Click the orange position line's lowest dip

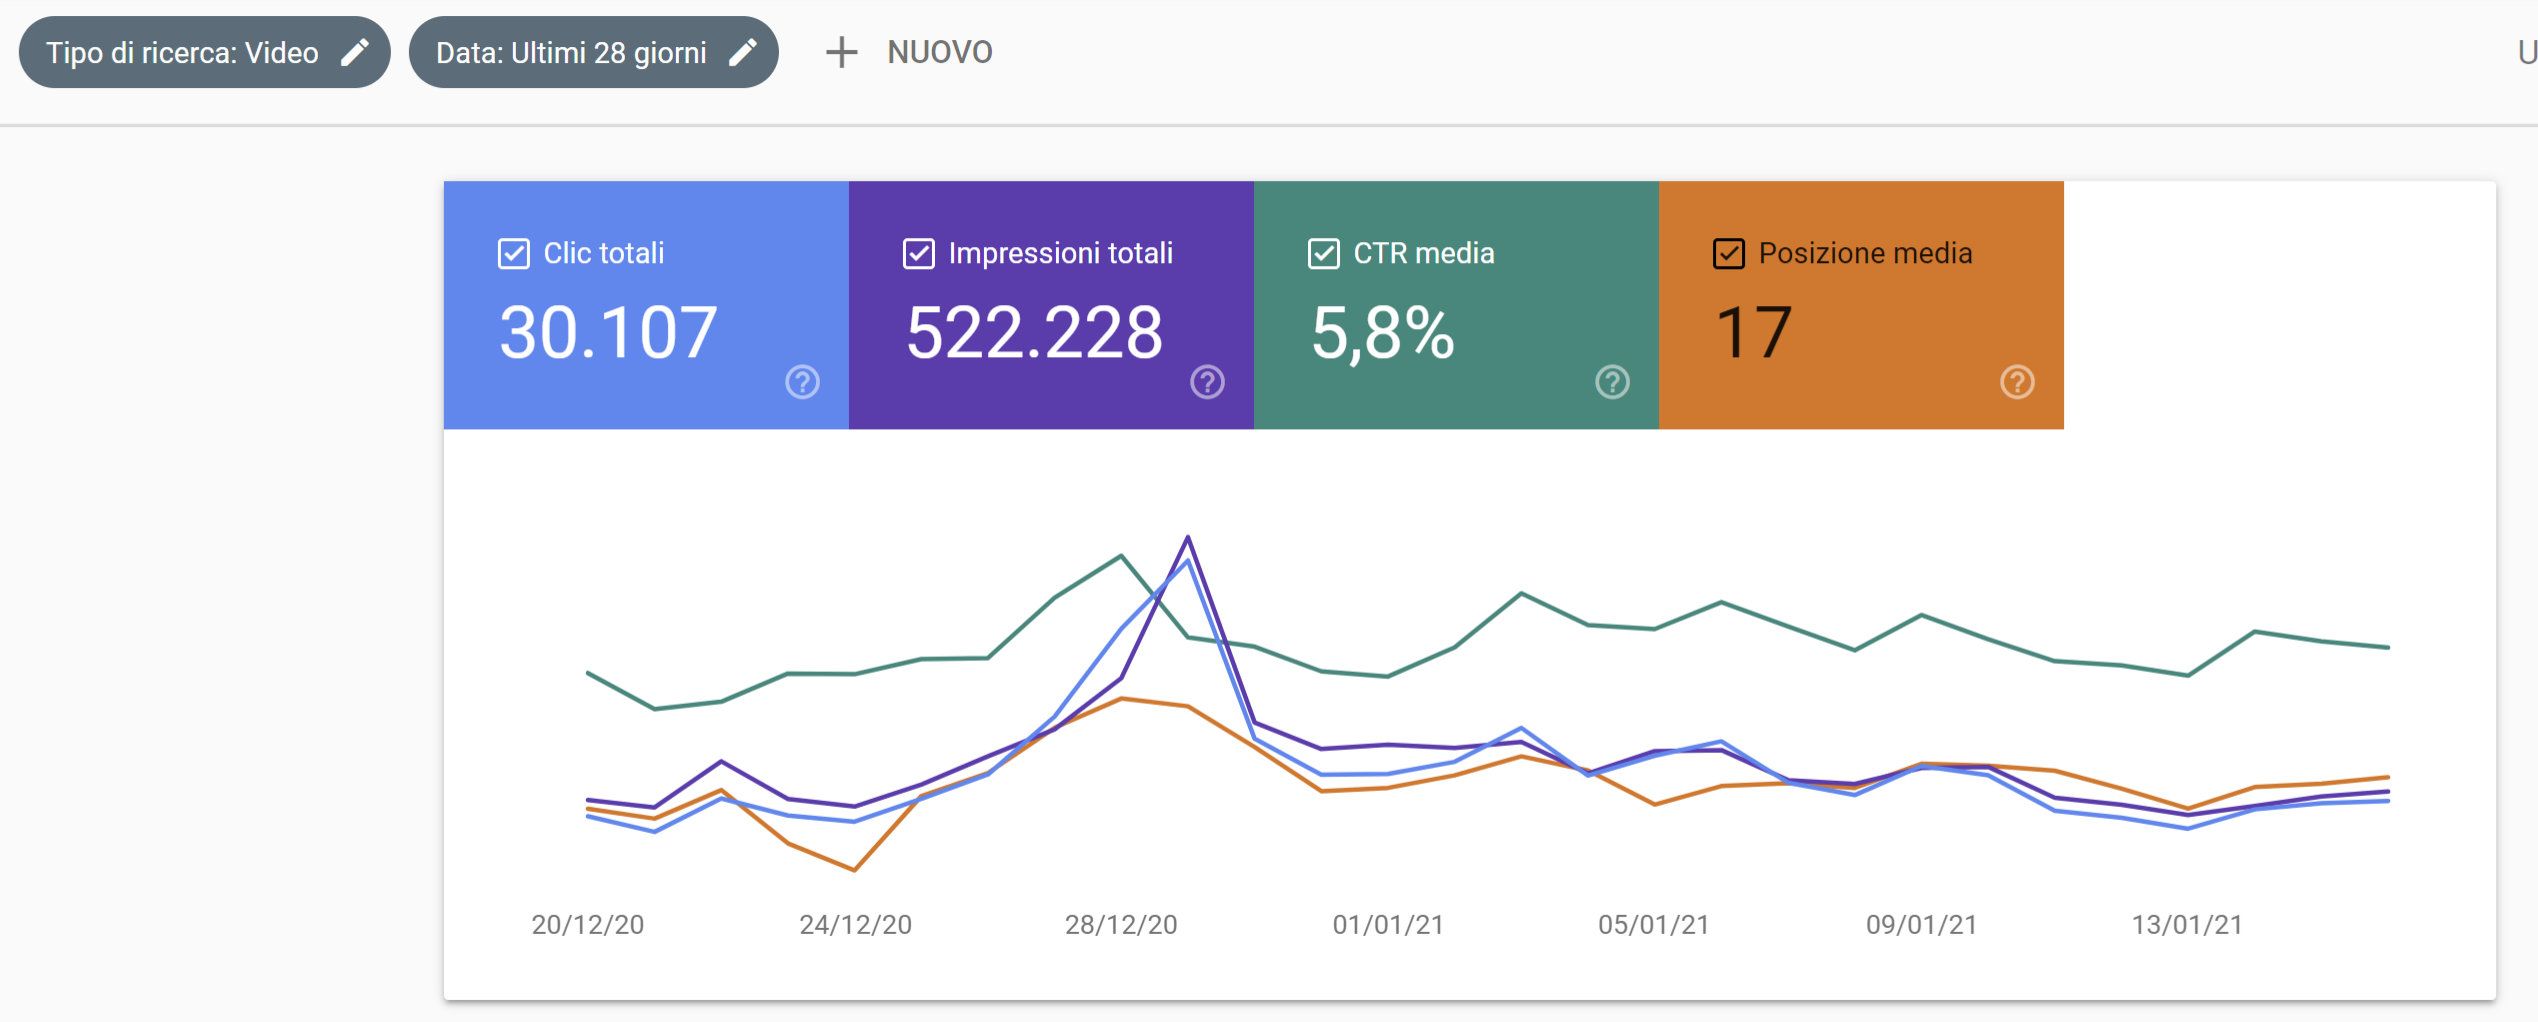854,870
